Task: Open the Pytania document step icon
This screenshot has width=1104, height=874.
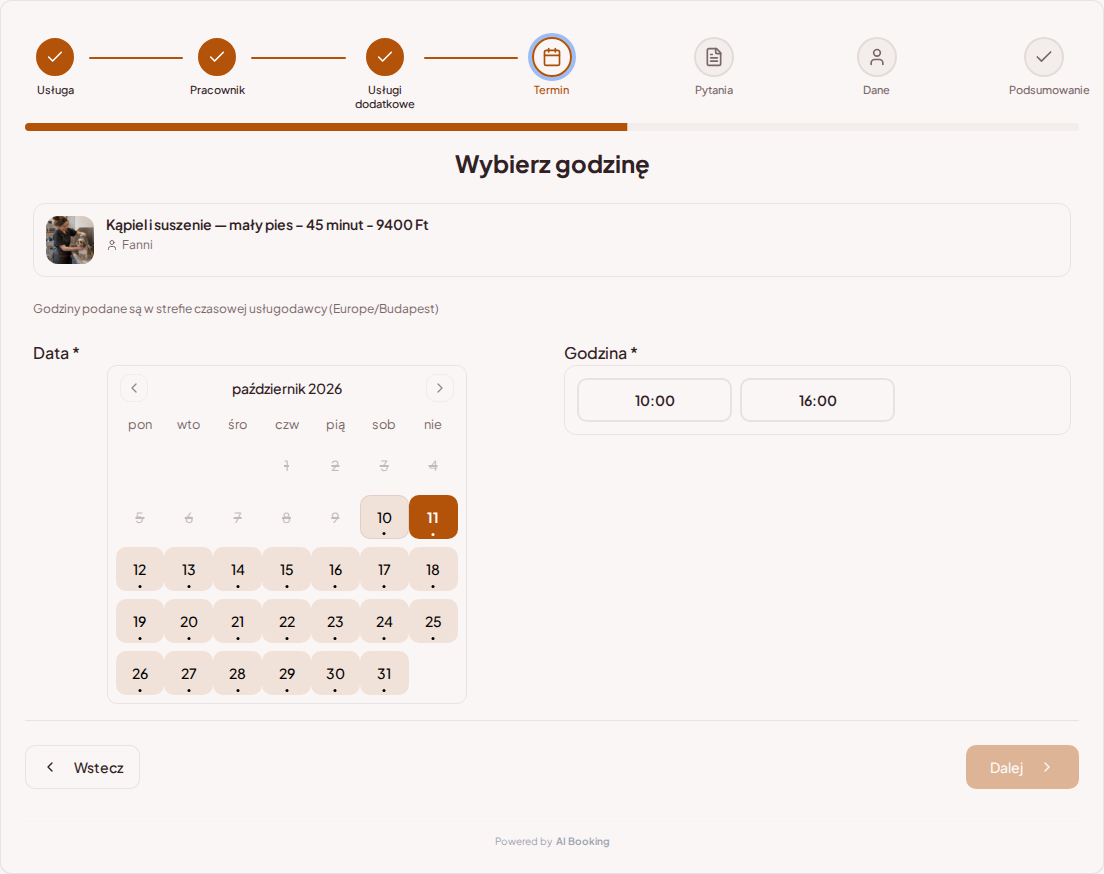Action: point(714,57)
